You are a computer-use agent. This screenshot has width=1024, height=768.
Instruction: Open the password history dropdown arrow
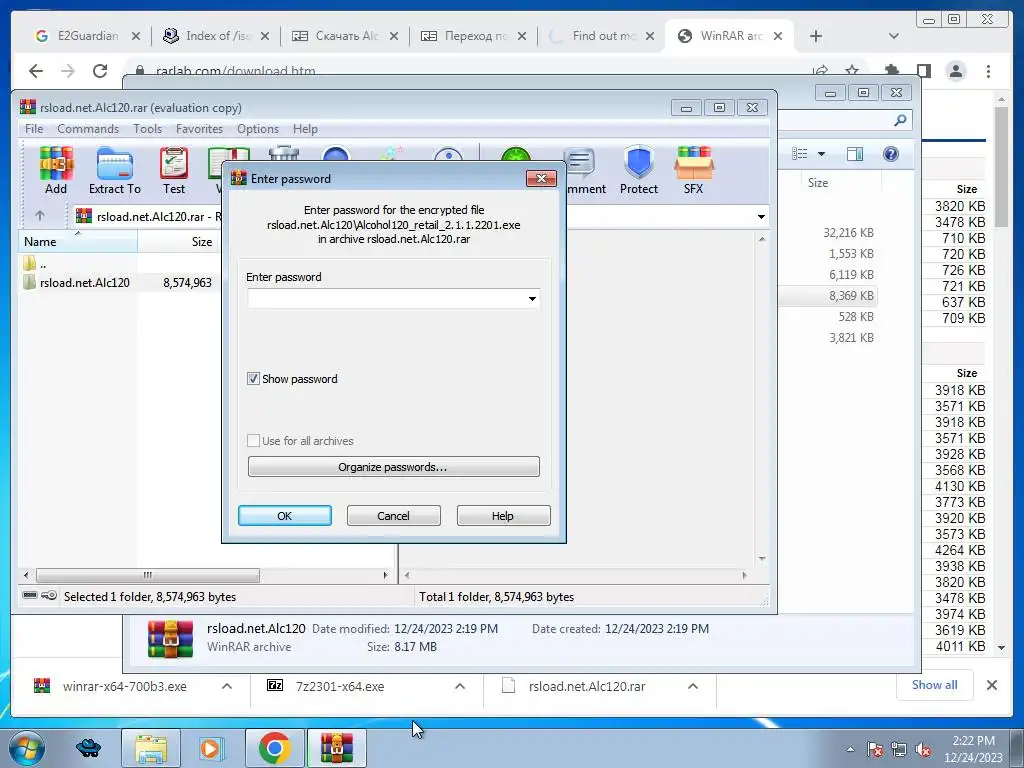pyautogui.click(x=532, y=298)
